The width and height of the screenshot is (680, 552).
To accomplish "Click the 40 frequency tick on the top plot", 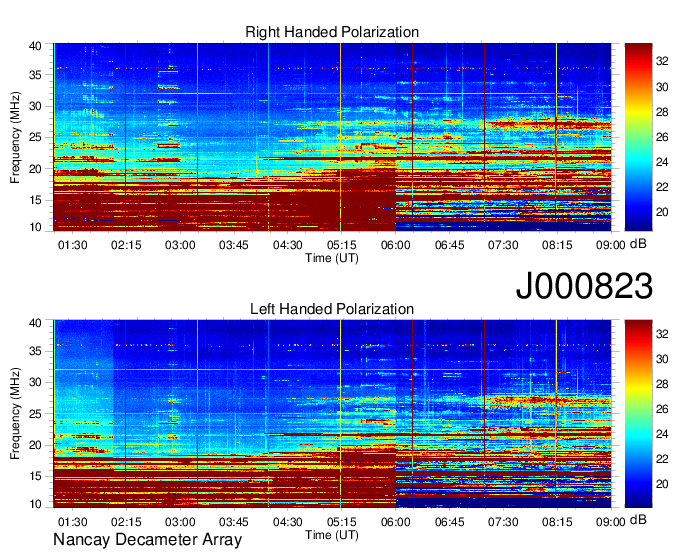I will [x=35, y=46].
